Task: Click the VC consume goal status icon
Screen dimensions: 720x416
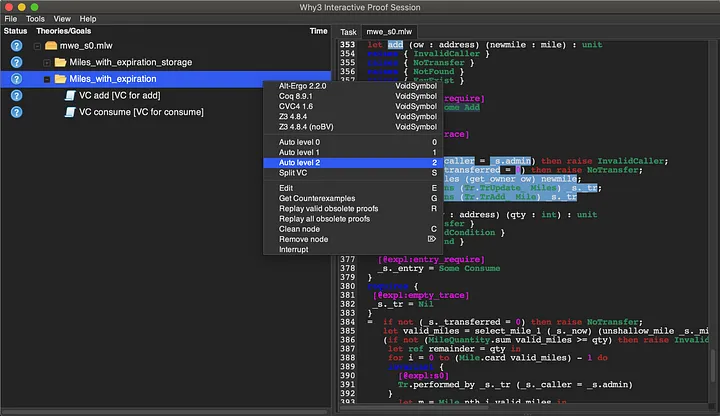Action: tap(16, 112)
